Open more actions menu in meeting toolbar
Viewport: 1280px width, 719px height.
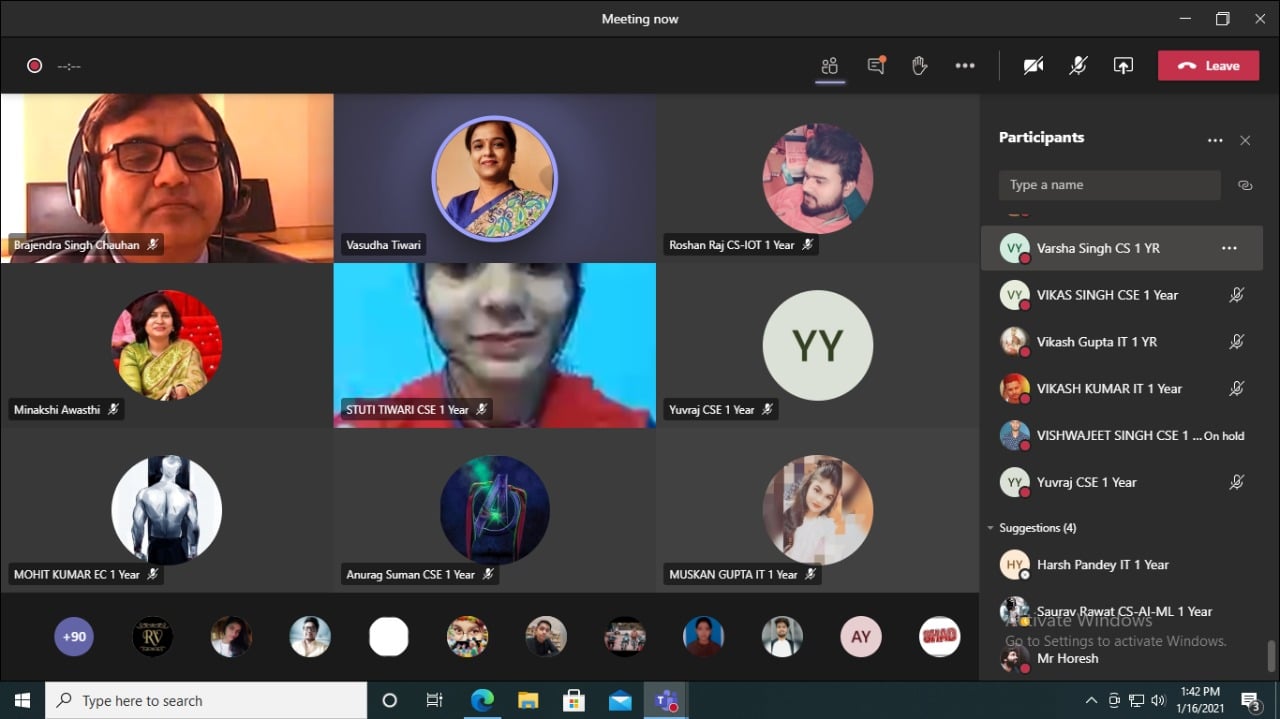[964, 66]
